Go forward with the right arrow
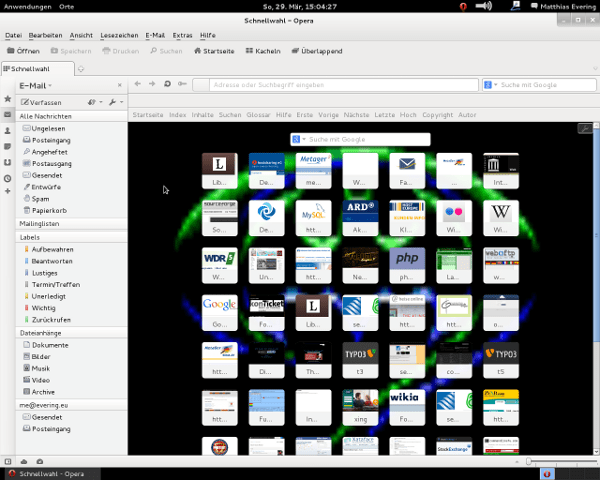Screen dimensions: 600x480 pos(152,84)
